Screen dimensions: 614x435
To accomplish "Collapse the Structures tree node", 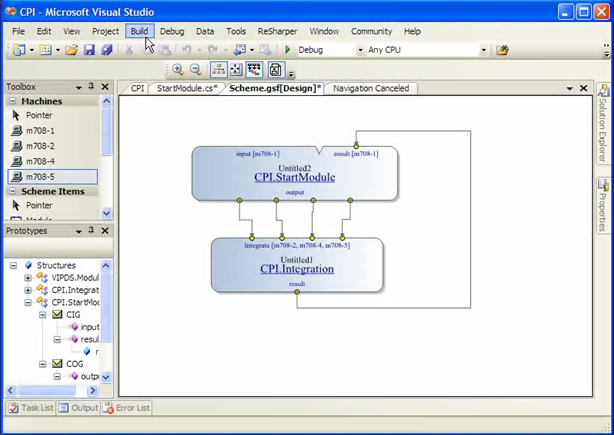I will [13, 265].
